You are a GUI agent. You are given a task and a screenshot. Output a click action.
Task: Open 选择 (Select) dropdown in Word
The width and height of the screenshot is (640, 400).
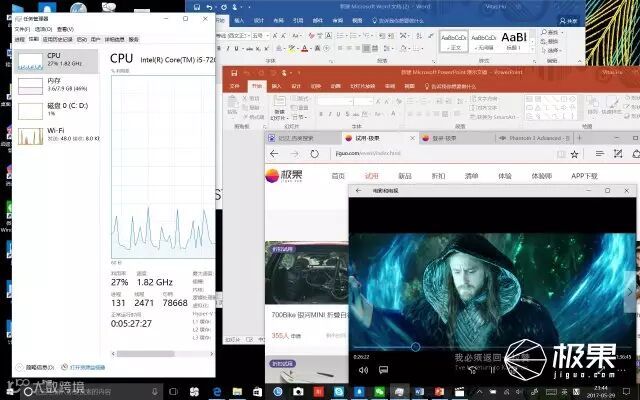click(551, 50)
